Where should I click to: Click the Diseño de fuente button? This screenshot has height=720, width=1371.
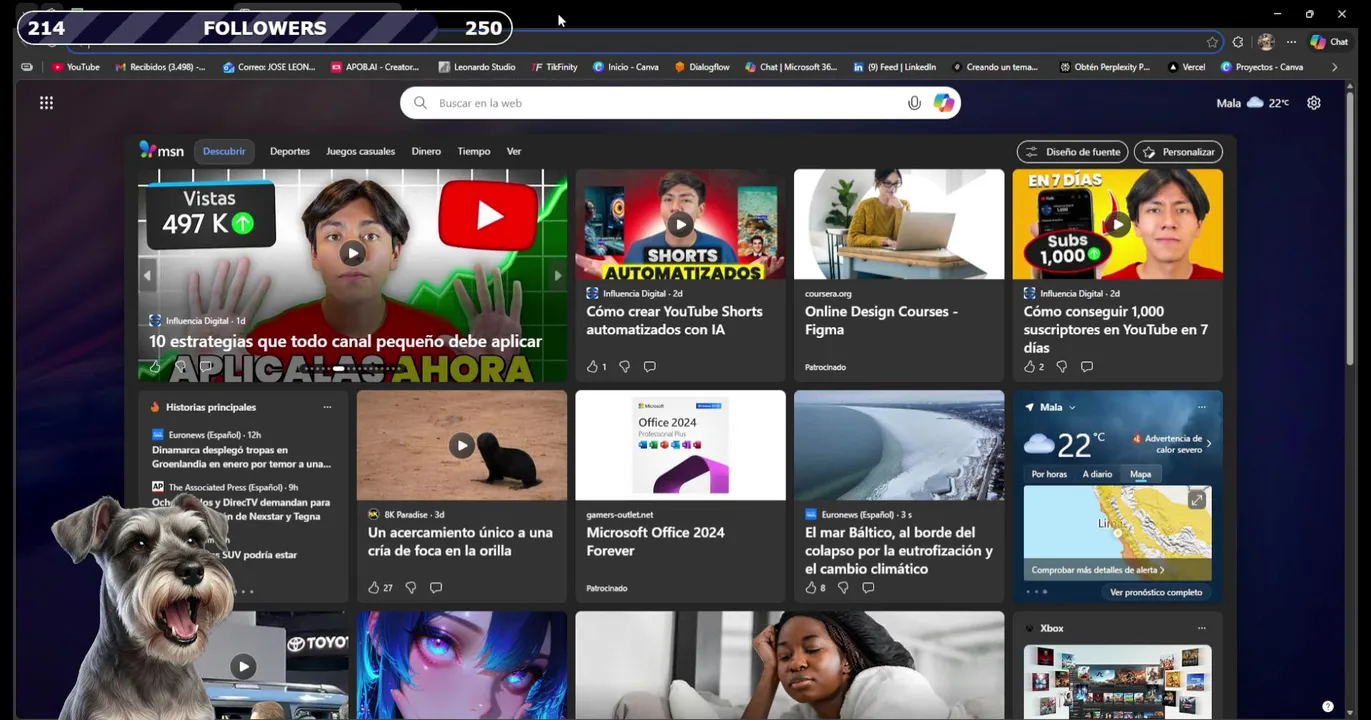click(1073, 152)
